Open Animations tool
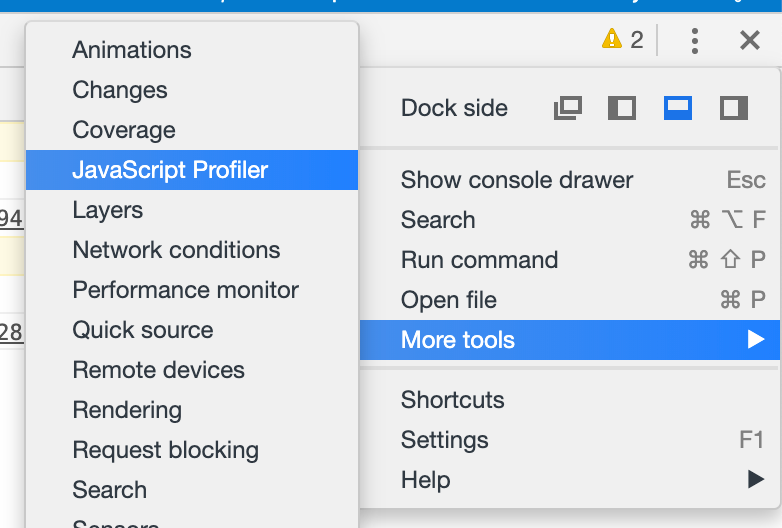 point(192,50)
